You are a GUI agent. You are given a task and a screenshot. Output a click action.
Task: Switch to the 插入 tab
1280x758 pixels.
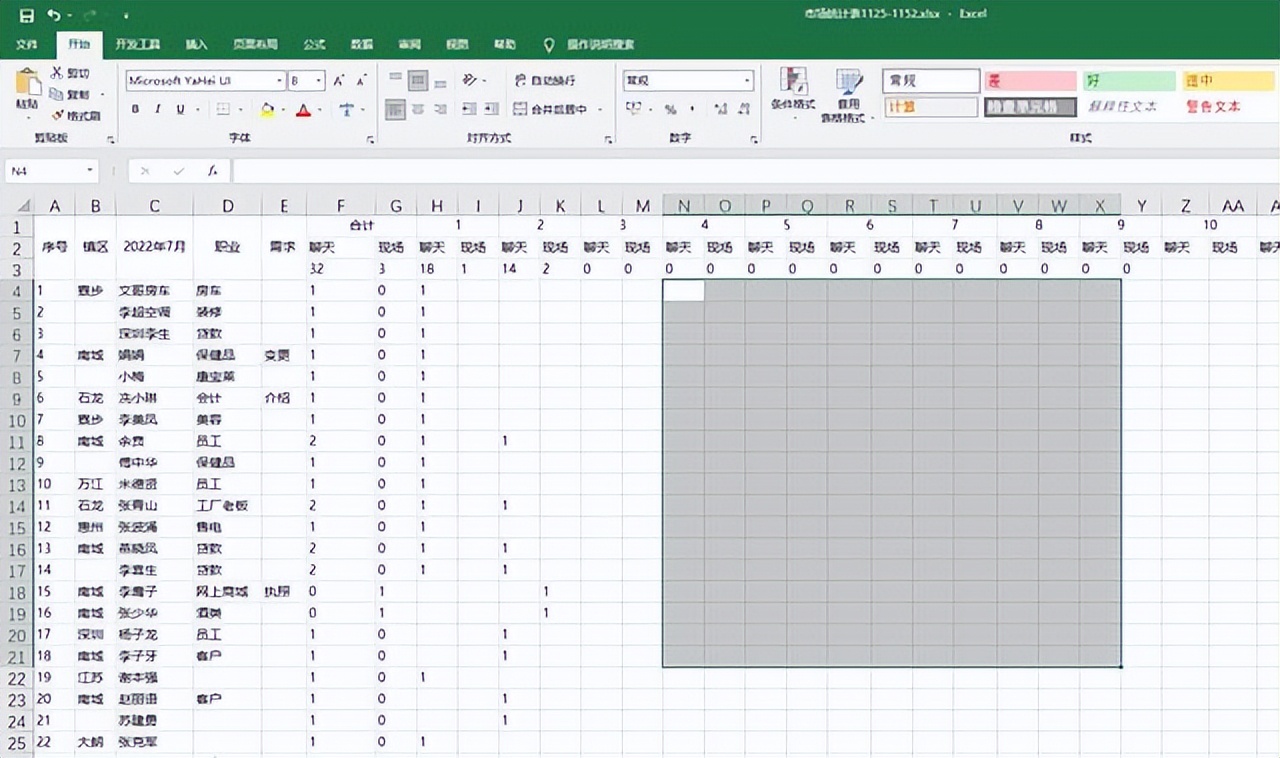(x=197, y=45)
